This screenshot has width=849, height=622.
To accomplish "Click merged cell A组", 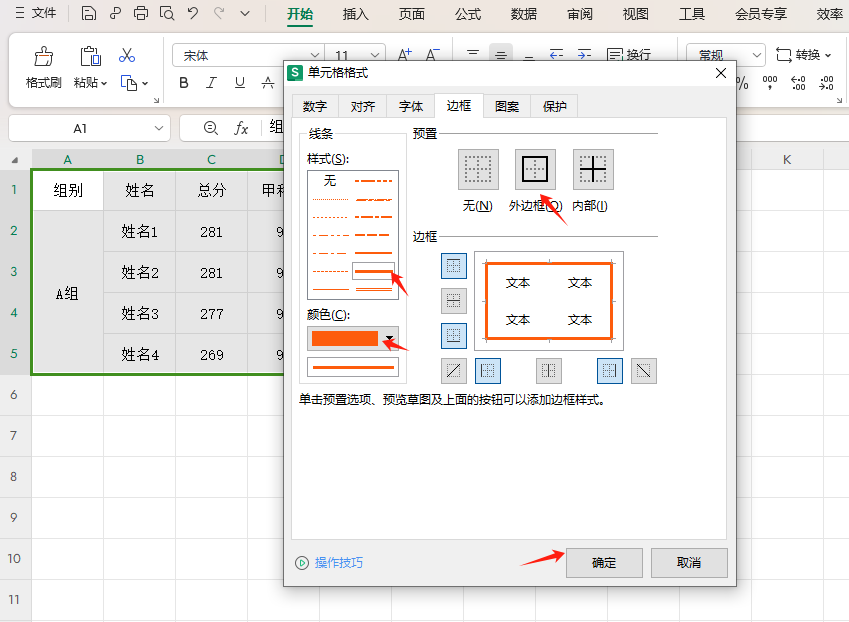I will click(68, 293).
